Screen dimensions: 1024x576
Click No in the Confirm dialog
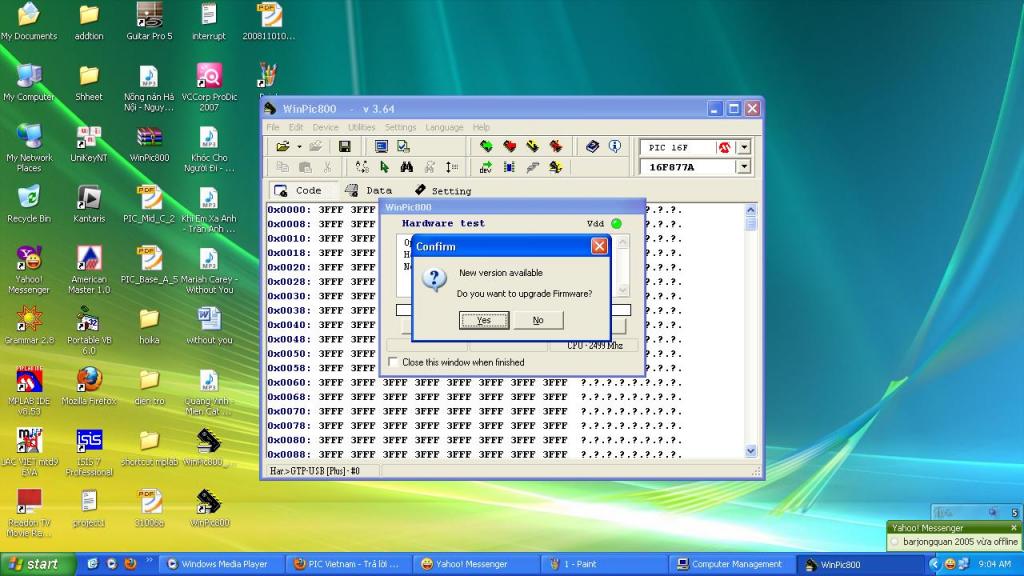[x=538, y=320]
